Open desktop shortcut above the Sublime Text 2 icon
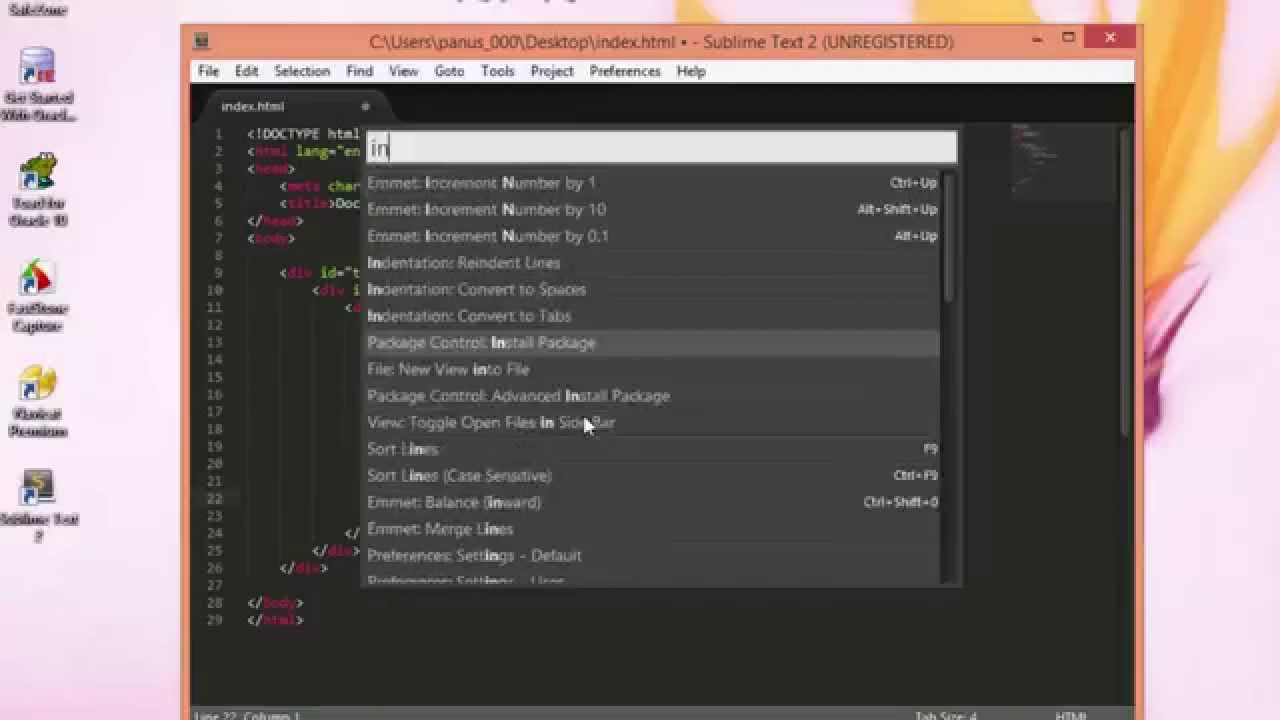This screenshot has height=720, width=1280. tap(38, 401)
